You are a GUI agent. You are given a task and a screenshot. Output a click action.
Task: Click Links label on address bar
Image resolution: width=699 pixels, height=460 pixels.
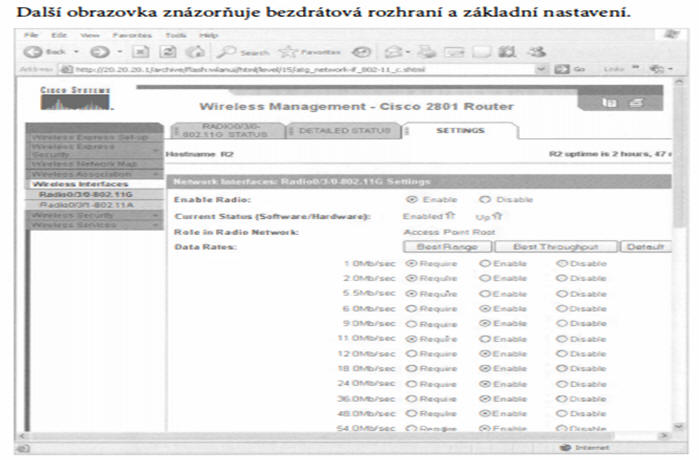click(613, 69)
